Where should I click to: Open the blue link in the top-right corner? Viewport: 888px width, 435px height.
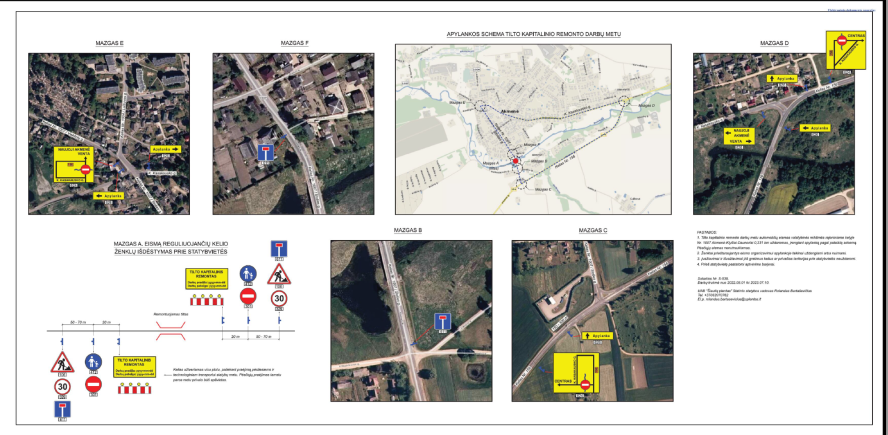pos(852,10)
